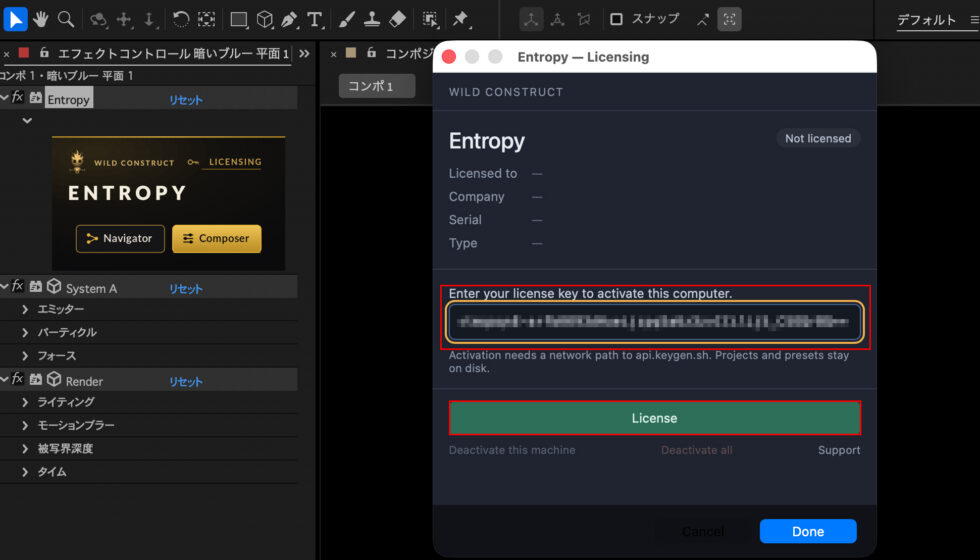Open LICENSING link in Entropy banner
This screenshot has width=980, height=560.
tap(235, 162)
